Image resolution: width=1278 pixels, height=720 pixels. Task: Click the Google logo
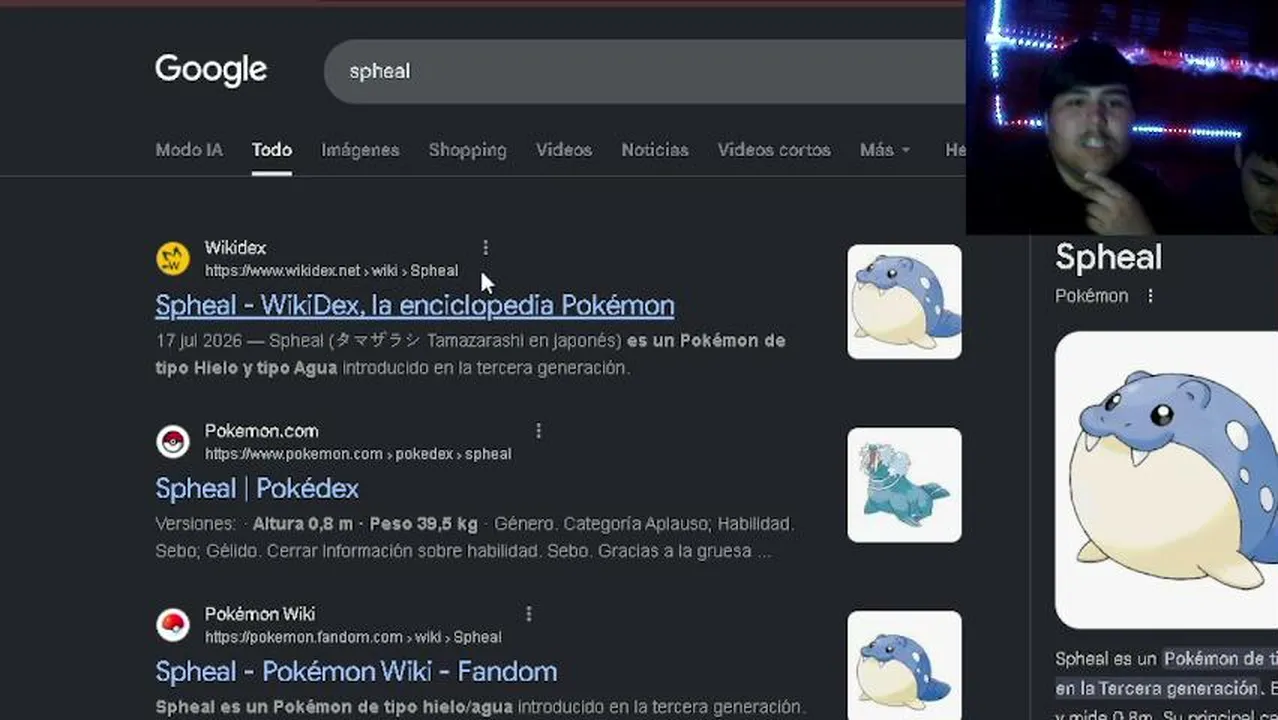(x=211, y=70)
